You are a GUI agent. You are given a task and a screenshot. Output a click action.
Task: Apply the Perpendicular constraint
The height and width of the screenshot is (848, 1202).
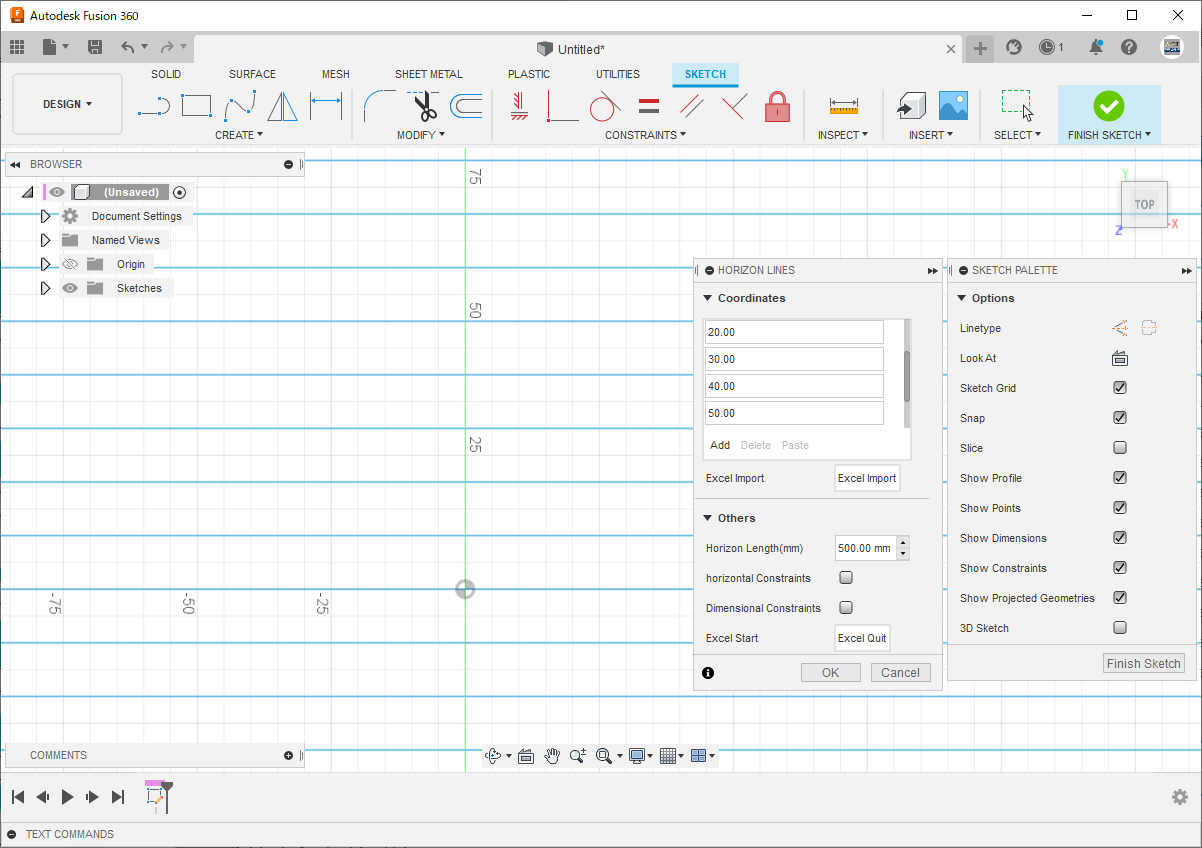coord(734,105)
